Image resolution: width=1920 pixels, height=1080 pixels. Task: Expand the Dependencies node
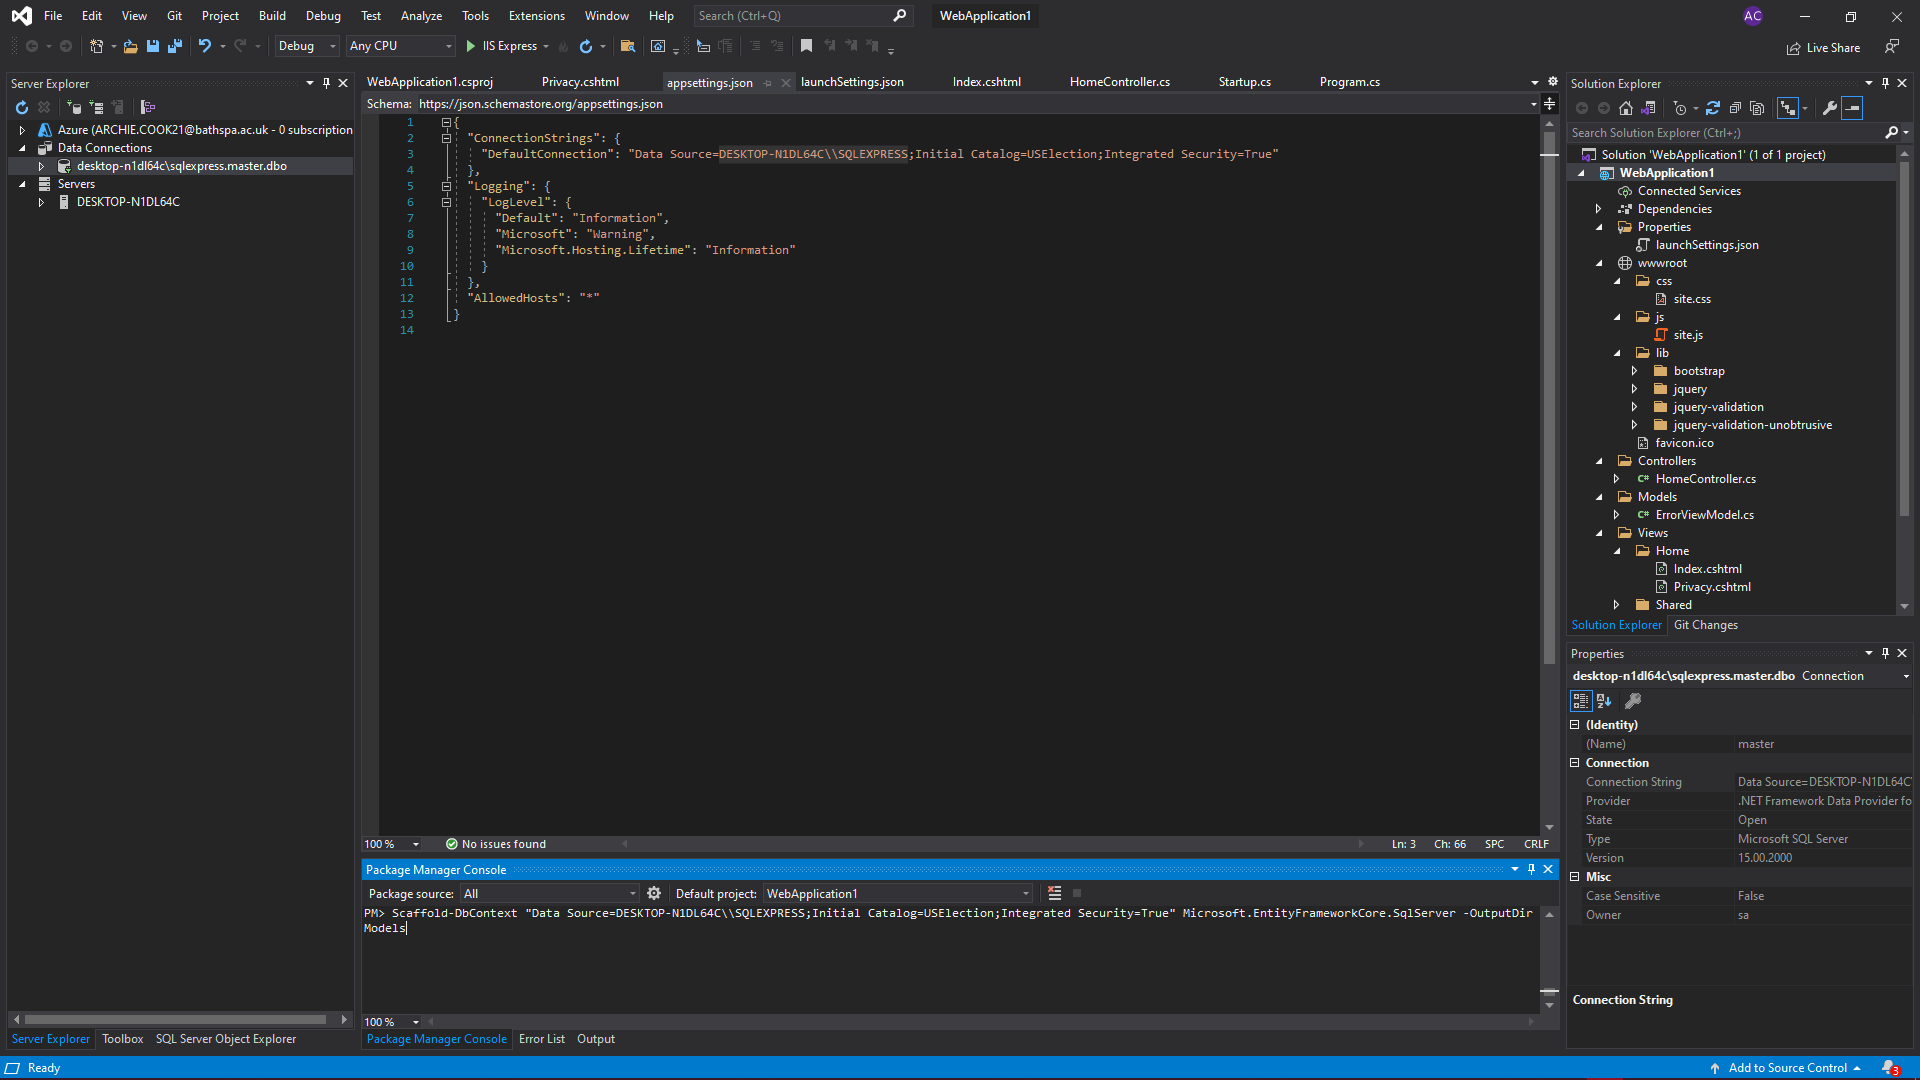click(1598, 208)
